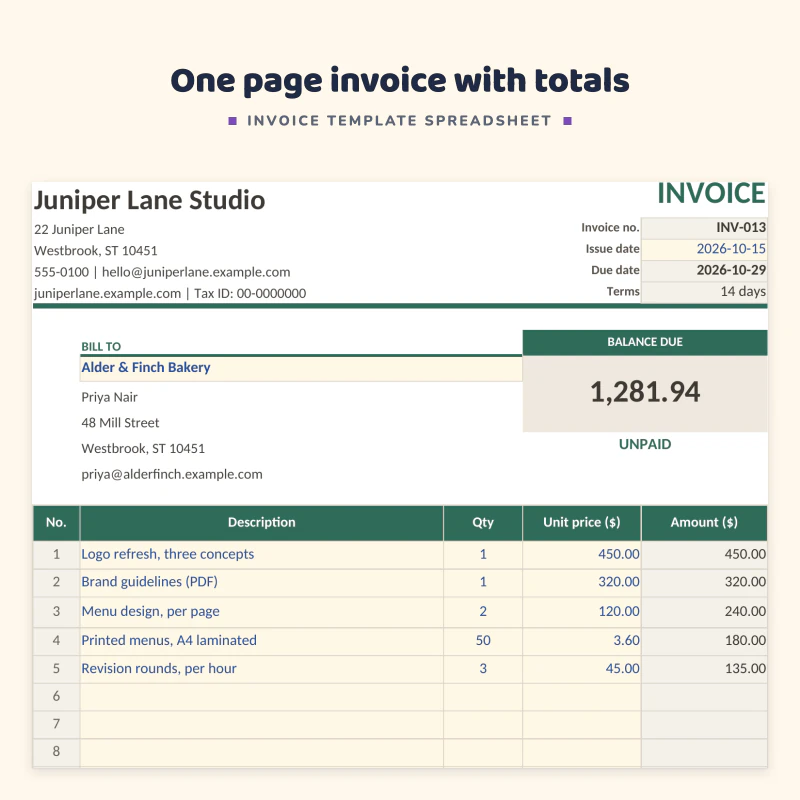800x800 pixels.
Task: Edit the issue date 2026-10-15
Action: pos(704,249)
